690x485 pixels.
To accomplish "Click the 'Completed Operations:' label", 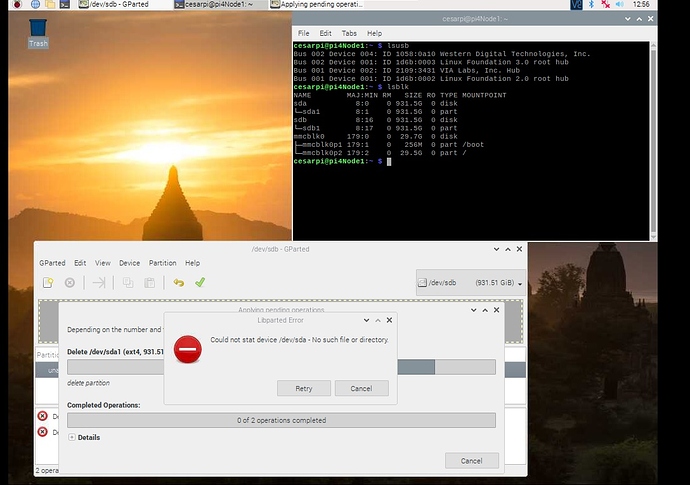I will click(x=104, y=405).
